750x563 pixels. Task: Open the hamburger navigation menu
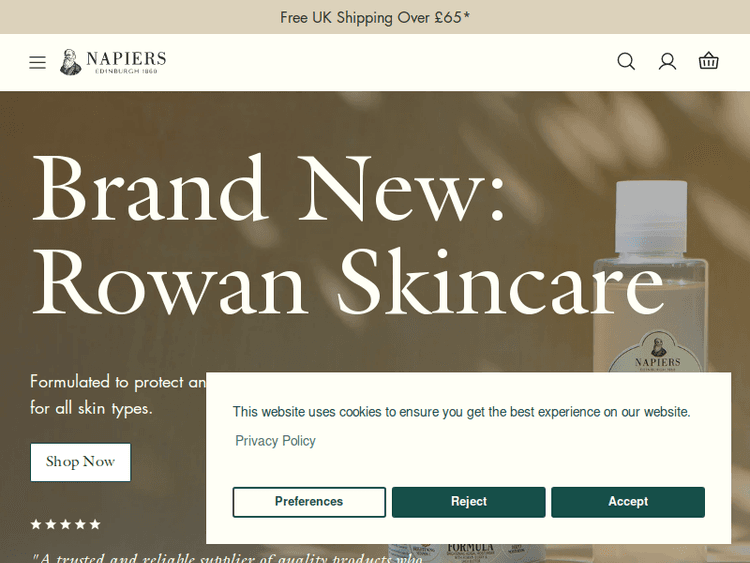(37, 62)
